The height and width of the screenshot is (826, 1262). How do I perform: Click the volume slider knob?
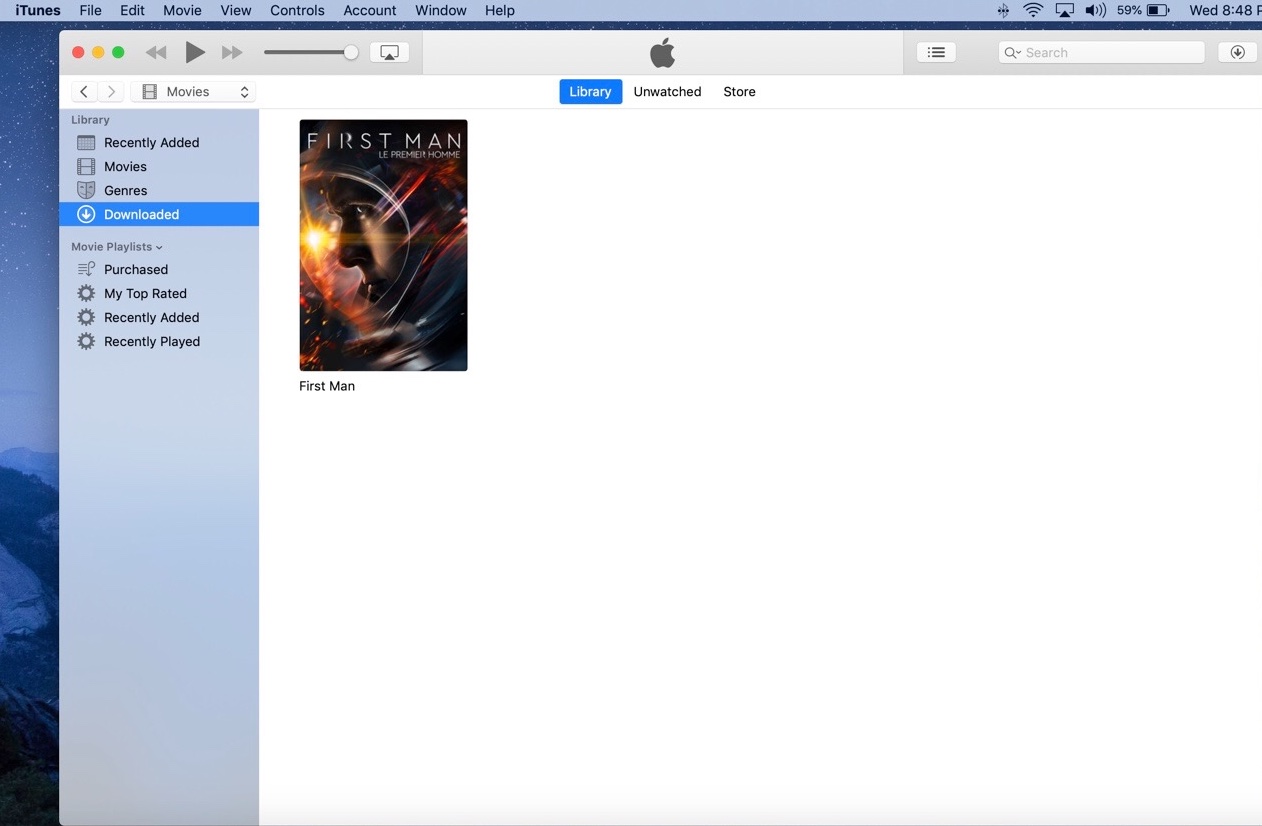point(351,52)
